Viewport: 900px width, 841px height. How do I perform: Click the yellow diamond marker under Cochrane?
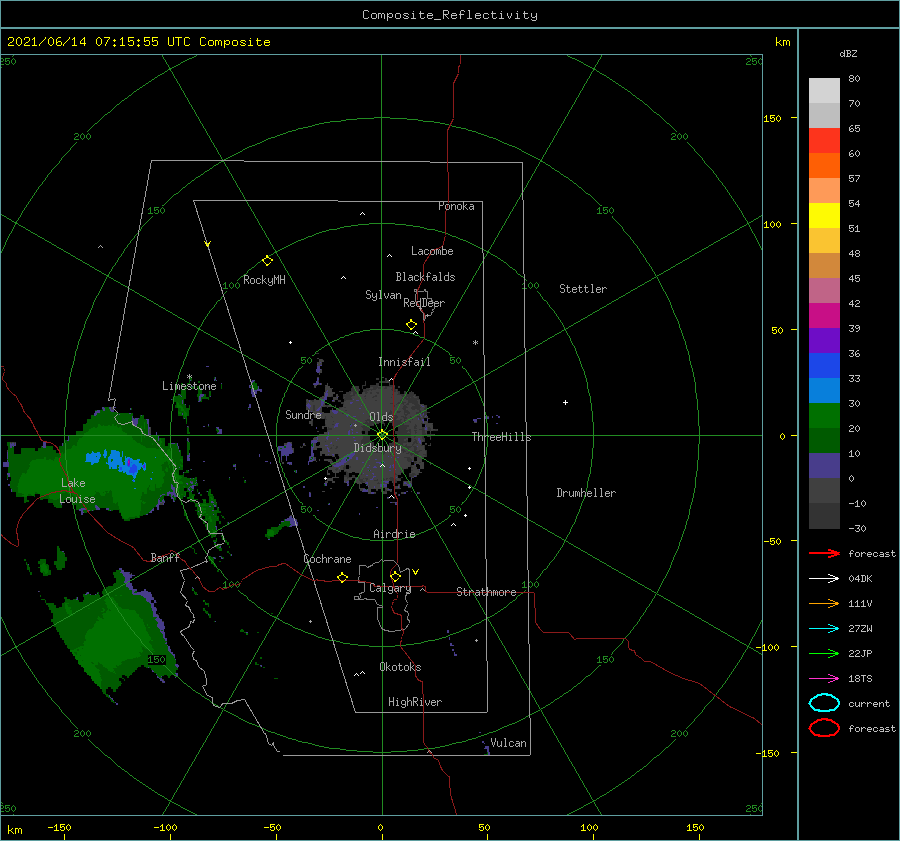343,578
